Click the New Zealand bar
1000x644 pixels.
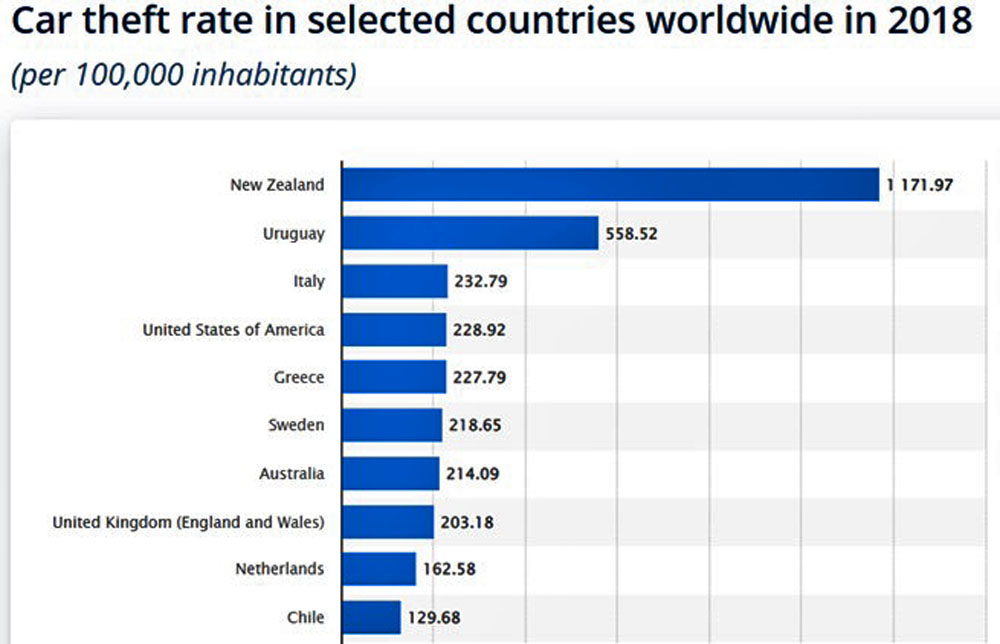pos(610,185)
